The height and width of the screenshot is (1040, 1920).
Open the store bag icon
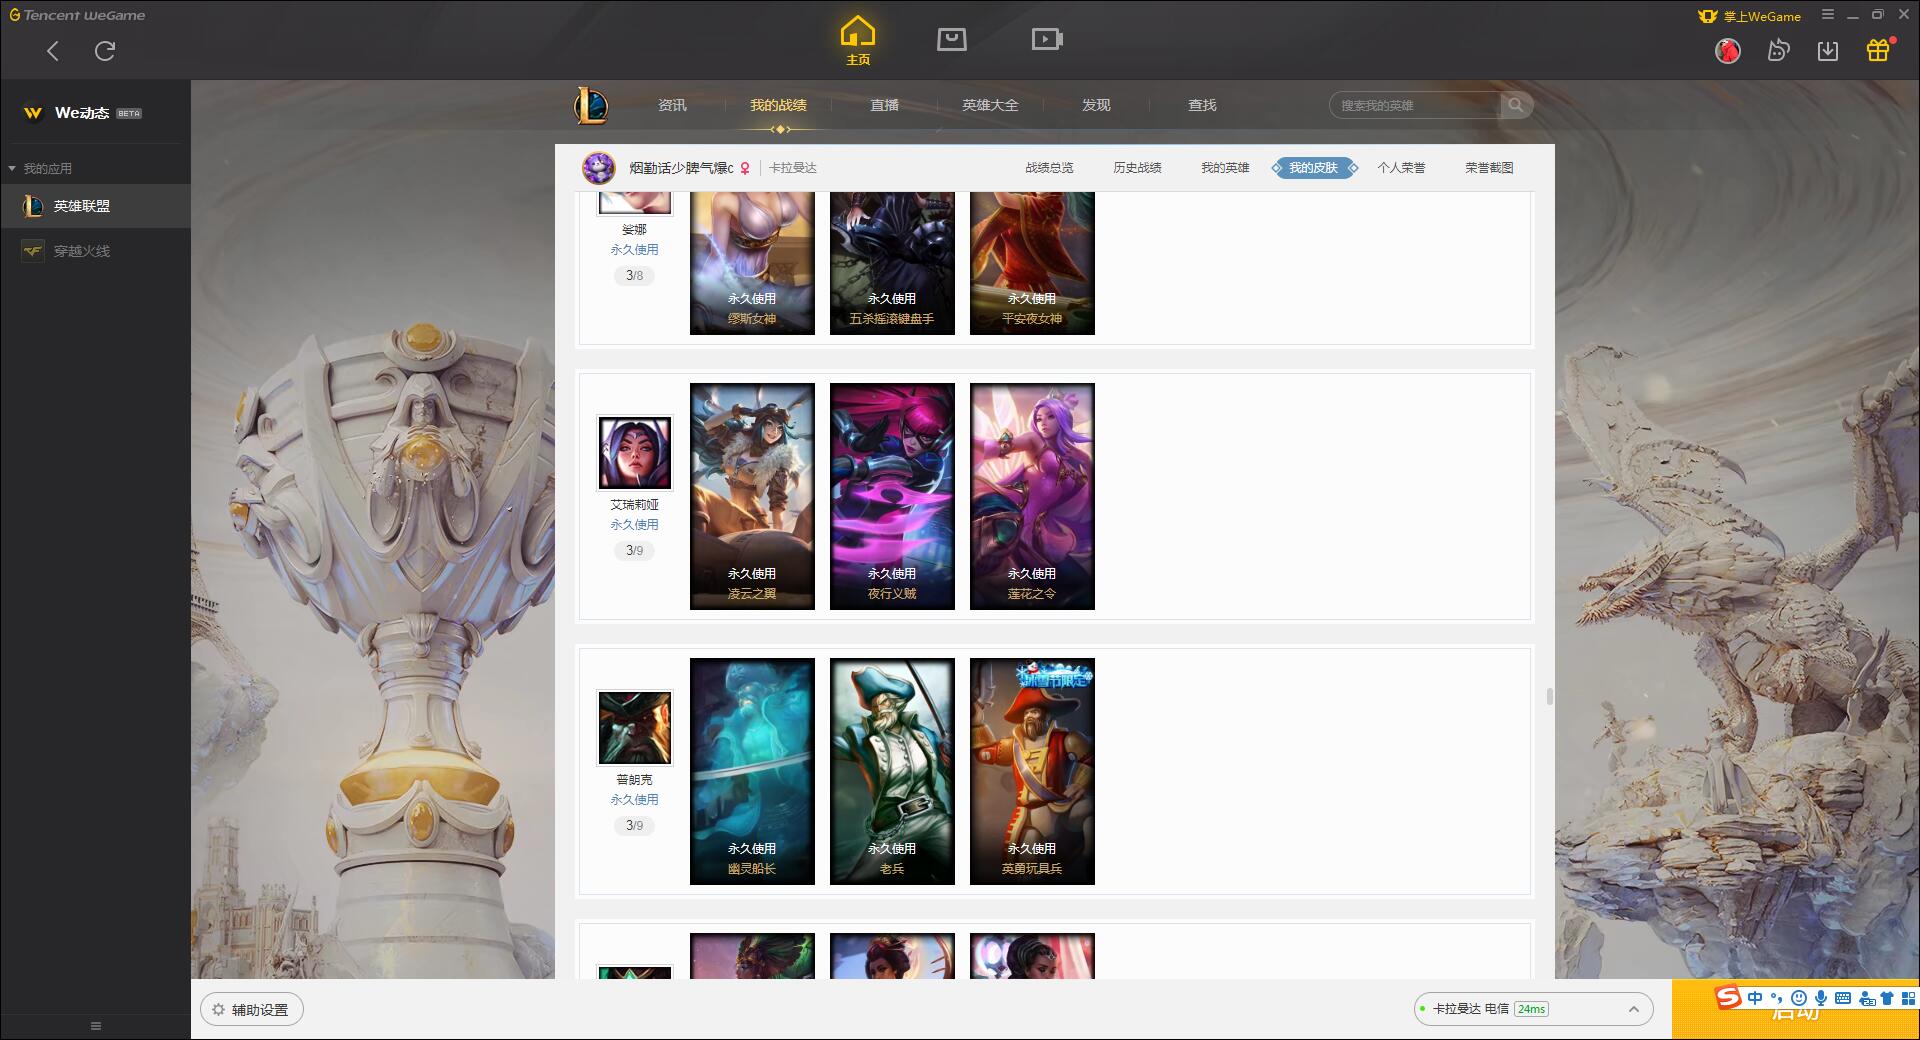951,40
